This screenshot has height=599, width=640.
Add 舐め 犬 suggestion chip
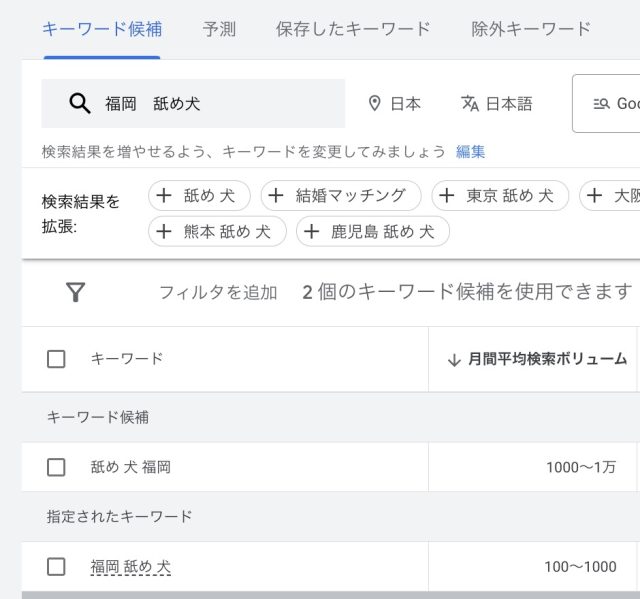click(x=199, y=196)
